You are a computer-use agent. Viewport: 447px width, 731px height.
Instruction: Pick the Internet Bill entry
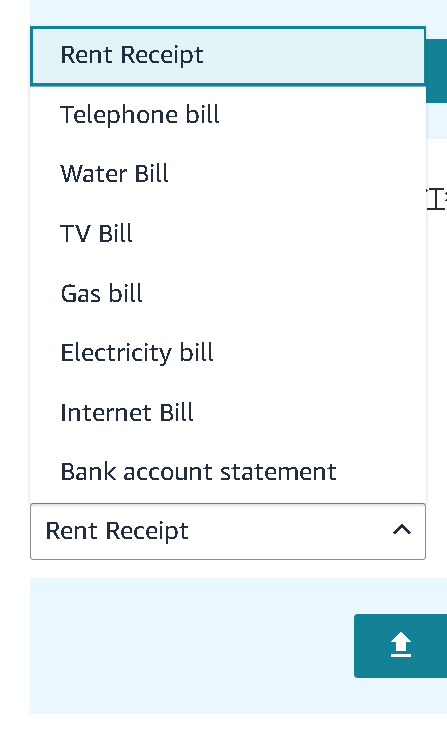(228, 412)
